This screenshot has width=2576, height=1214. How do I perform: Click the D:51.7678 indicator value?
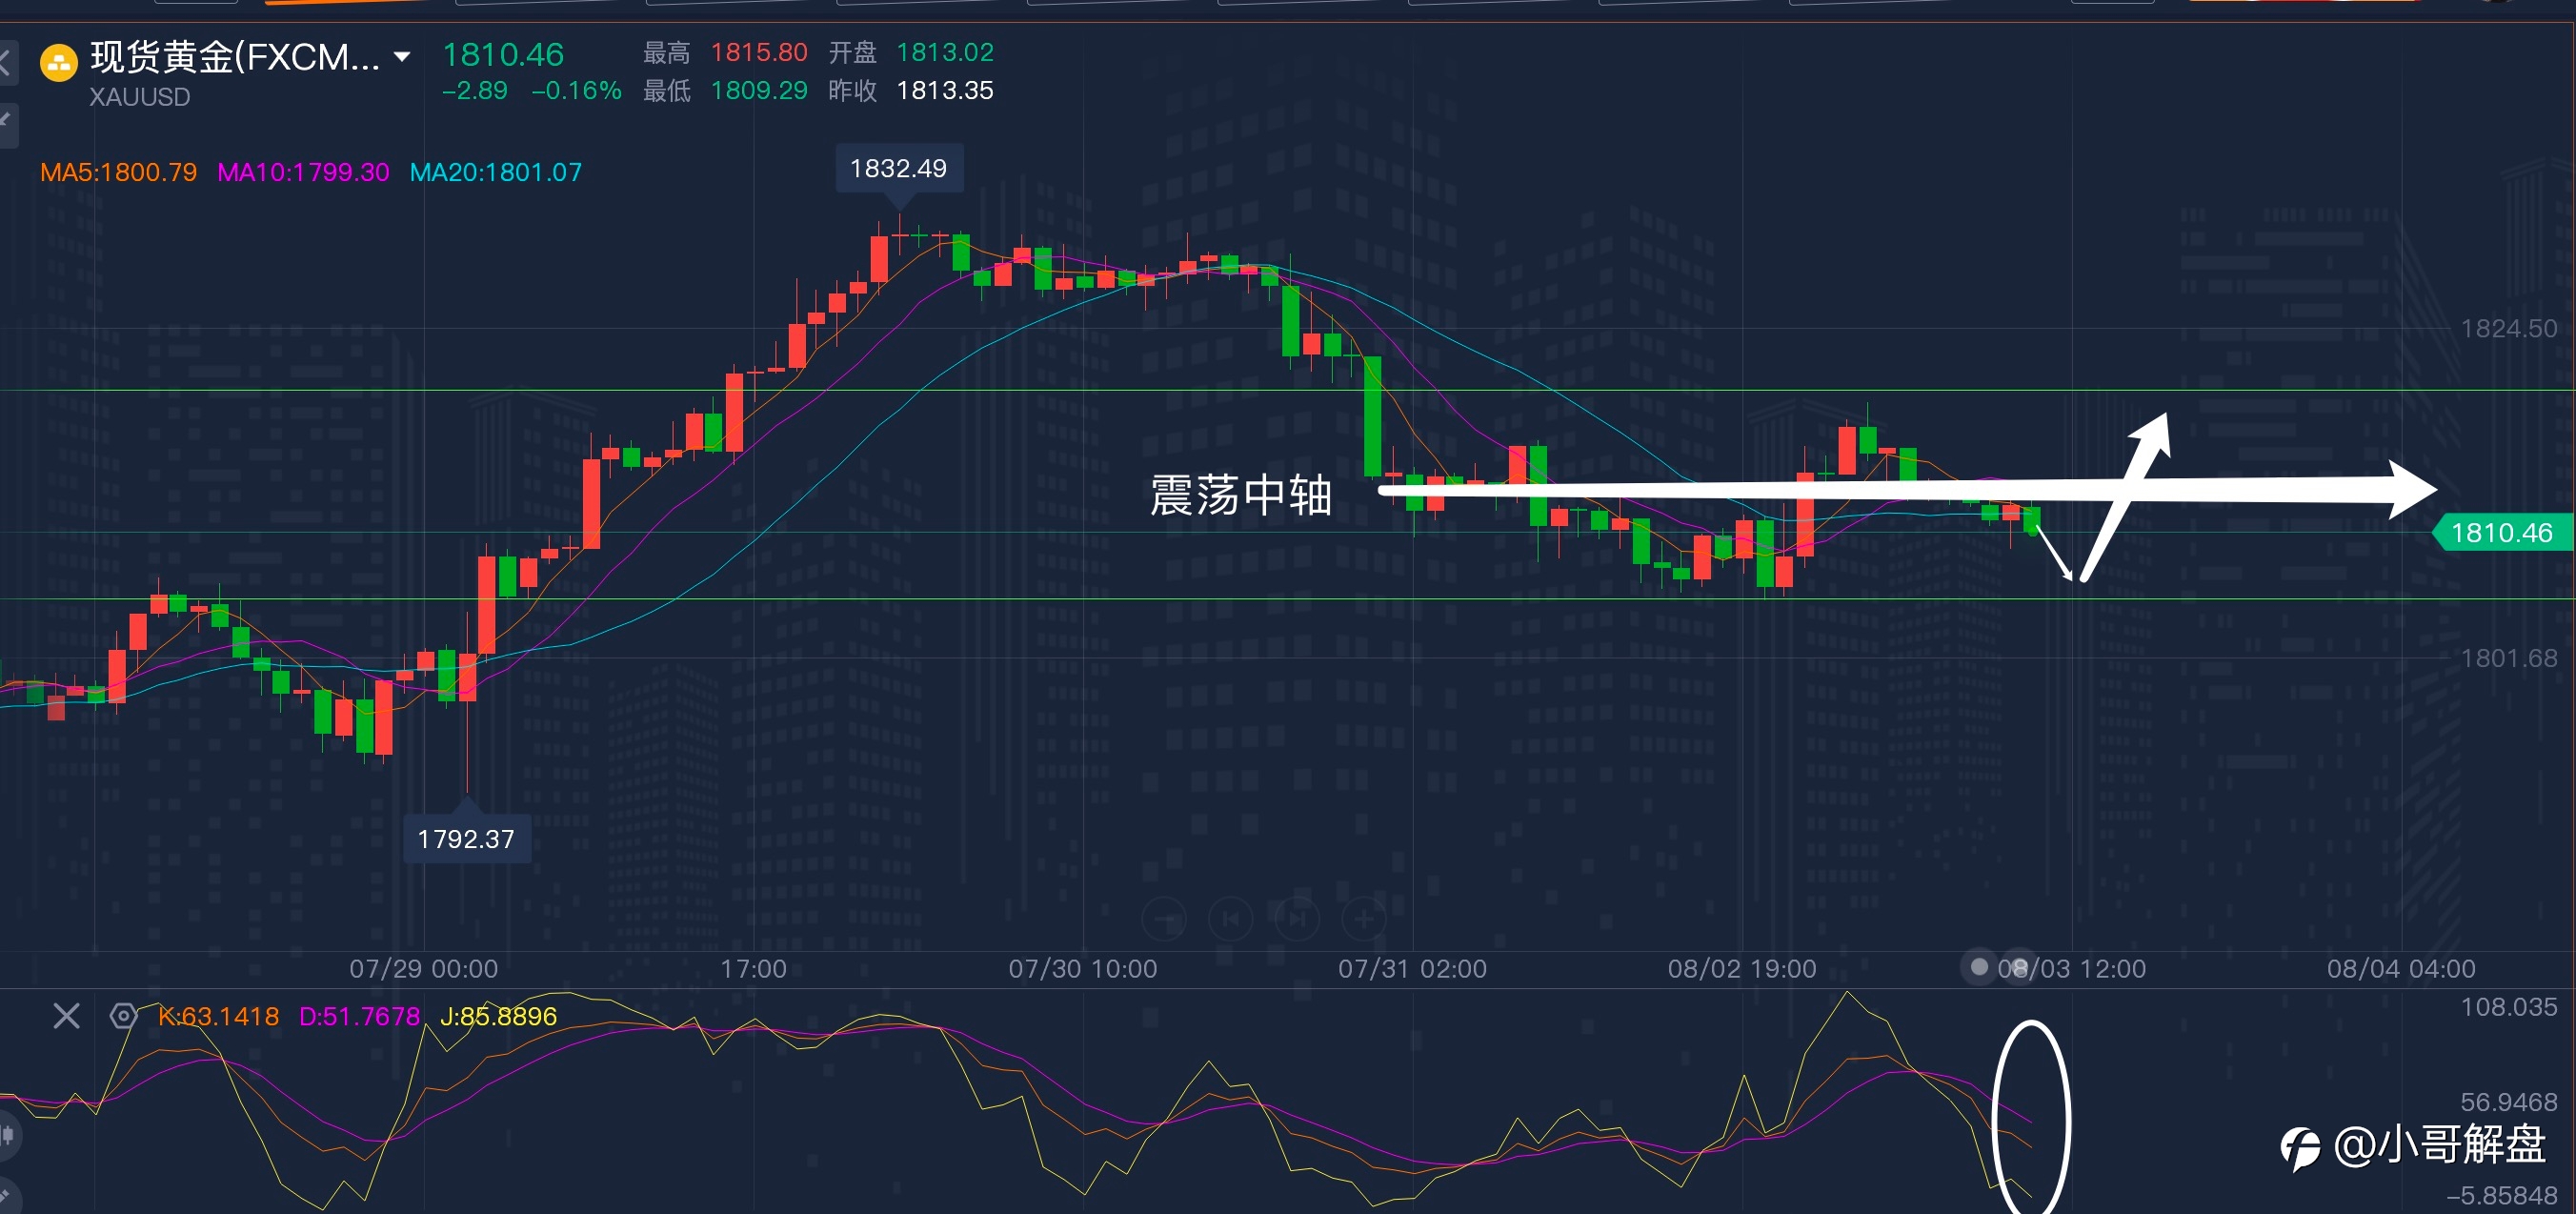pos(359,1016)
